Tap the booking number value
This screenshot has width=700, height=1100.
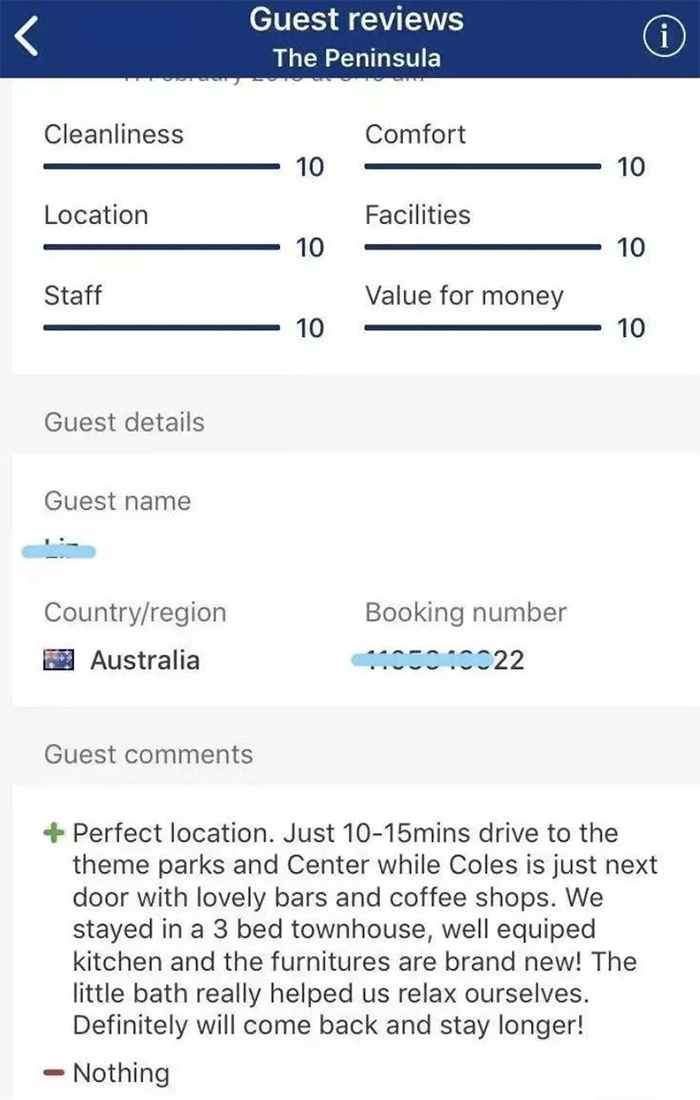[x=438, y=659]
